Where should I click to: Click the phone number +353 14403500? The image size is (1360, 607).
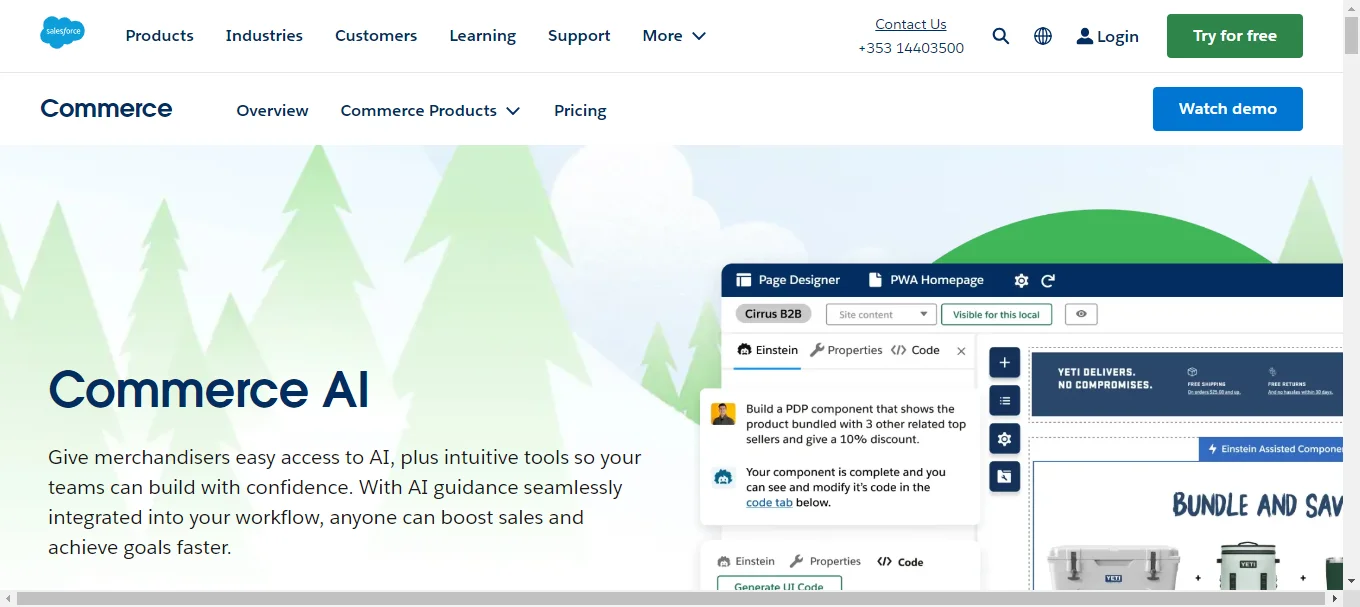(x=911, y=48)
